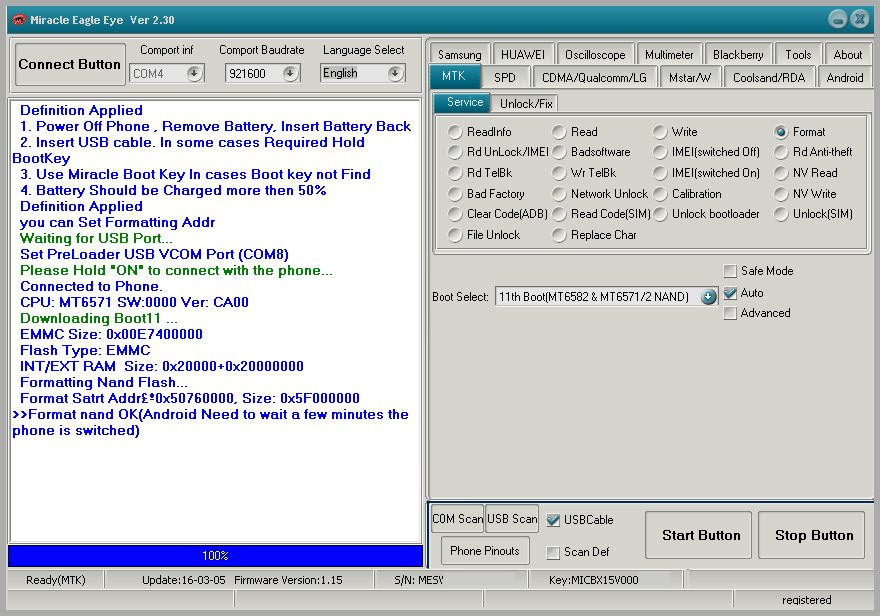This screenshot has height=616, width=880.
Task: Open the Coolsand/RDA tab
Action: [769, 77]
